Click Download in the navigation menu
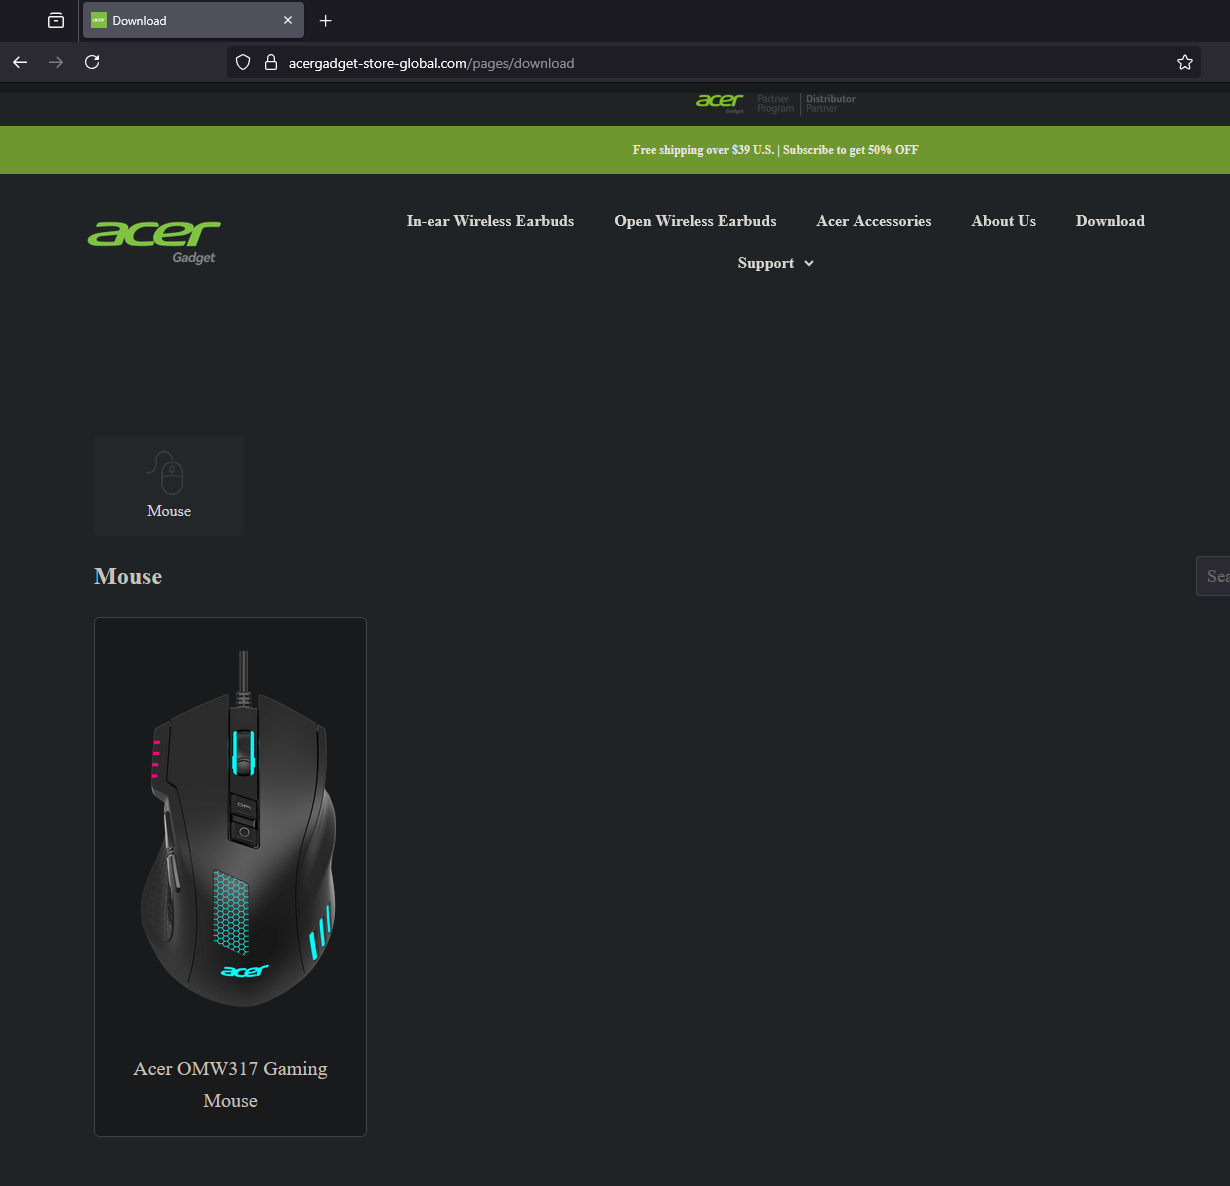Viewport: 1230px width, 1186px height. pyautogui.click(x=1110, y=221)
